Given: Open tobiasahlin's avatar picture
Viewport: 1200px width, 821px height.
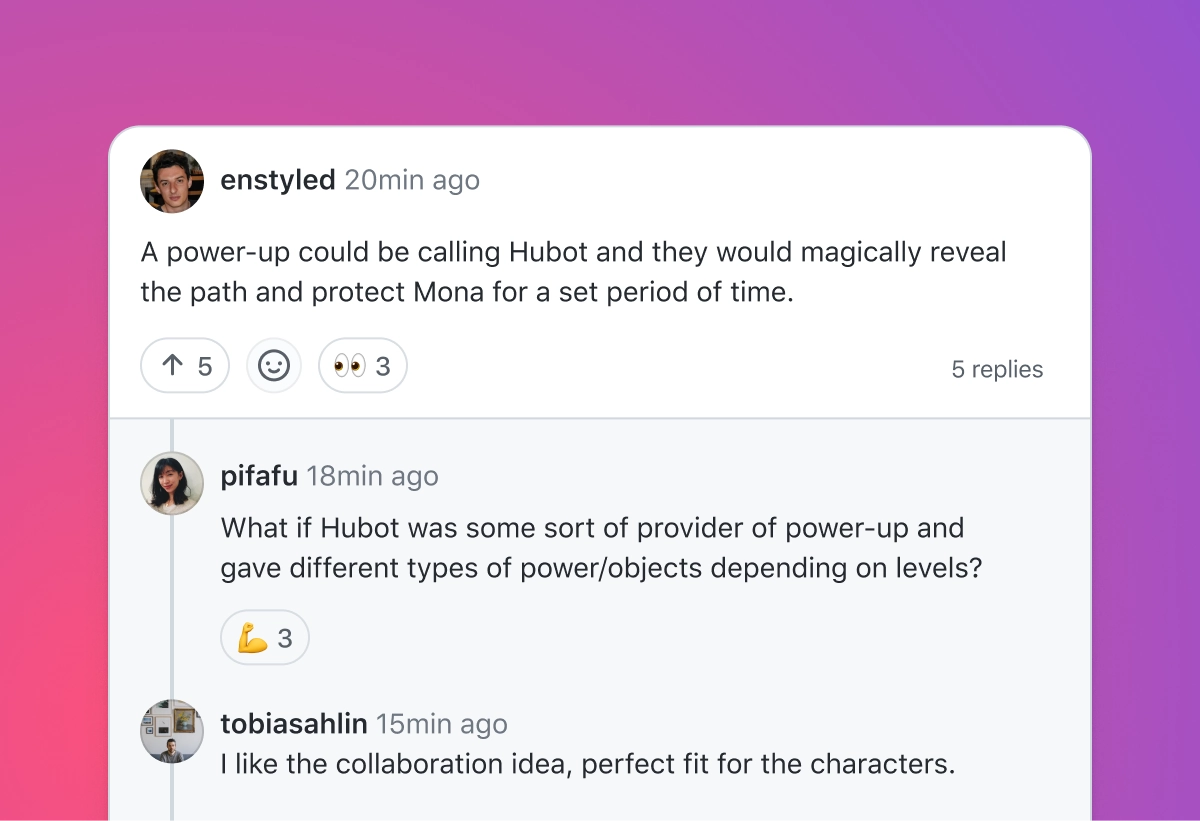Looking at the screenshot, I should 172,731.
